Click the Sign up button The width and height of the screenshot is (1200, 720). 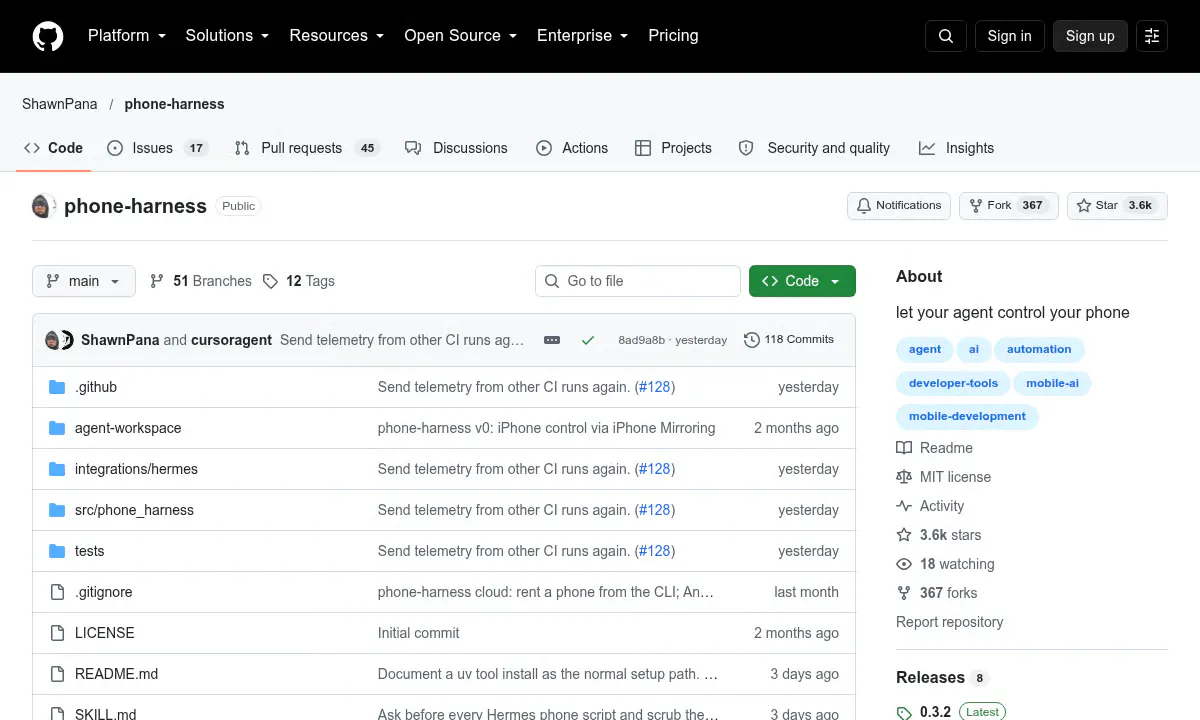1090,36
